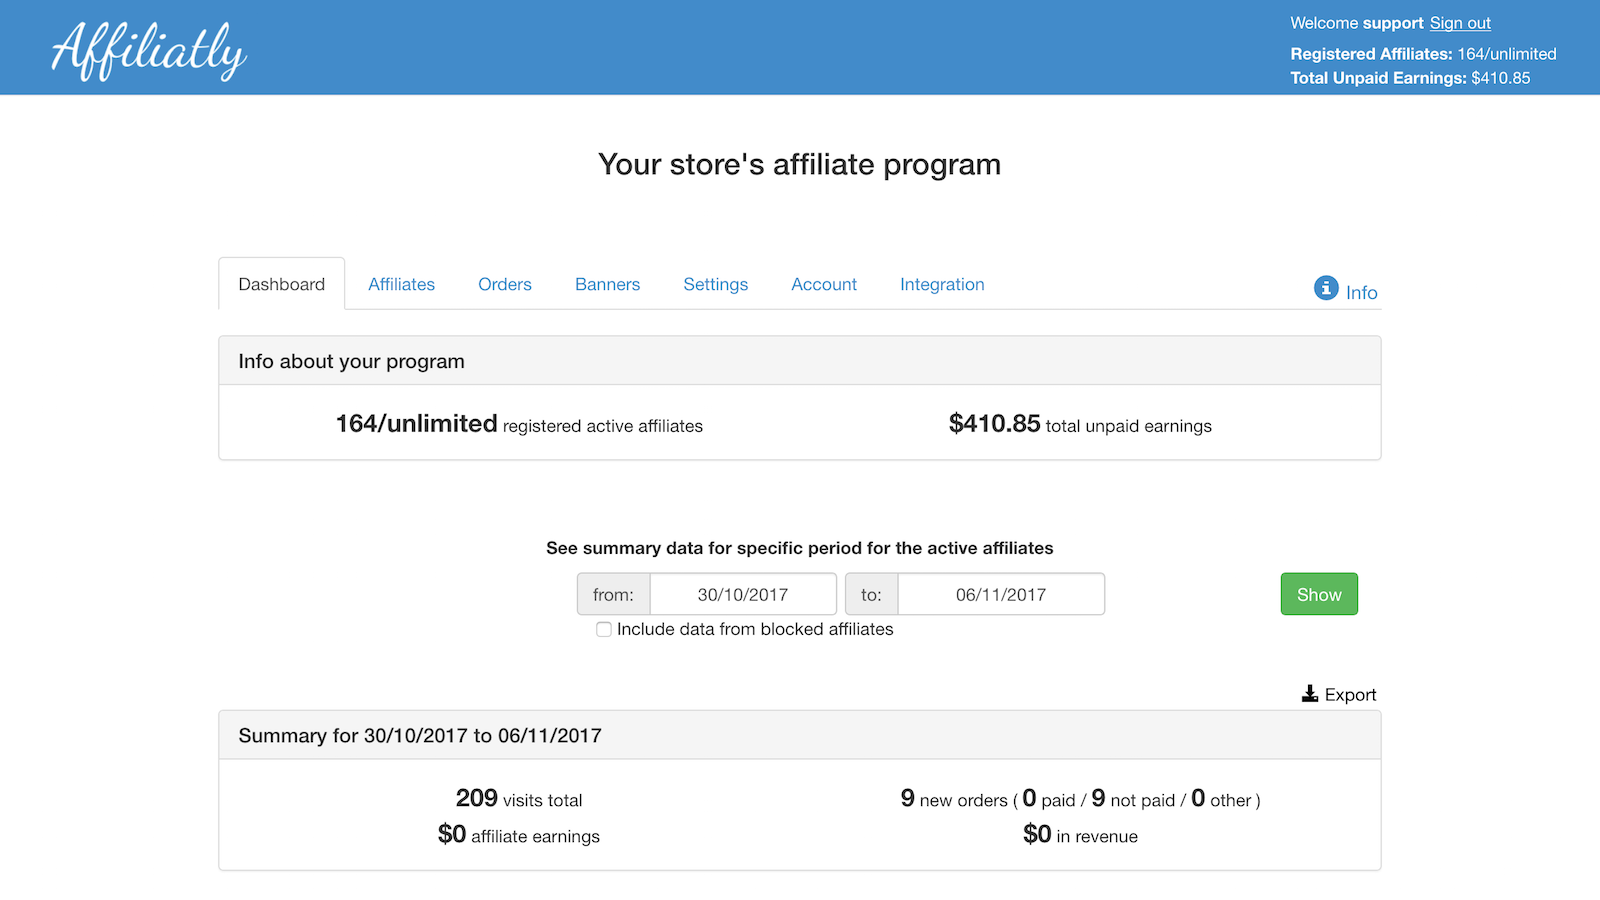Viewport: 1600px width, 900px height.
Task: Click the "Info about your program" header
Action: click(x=351, y=361)
